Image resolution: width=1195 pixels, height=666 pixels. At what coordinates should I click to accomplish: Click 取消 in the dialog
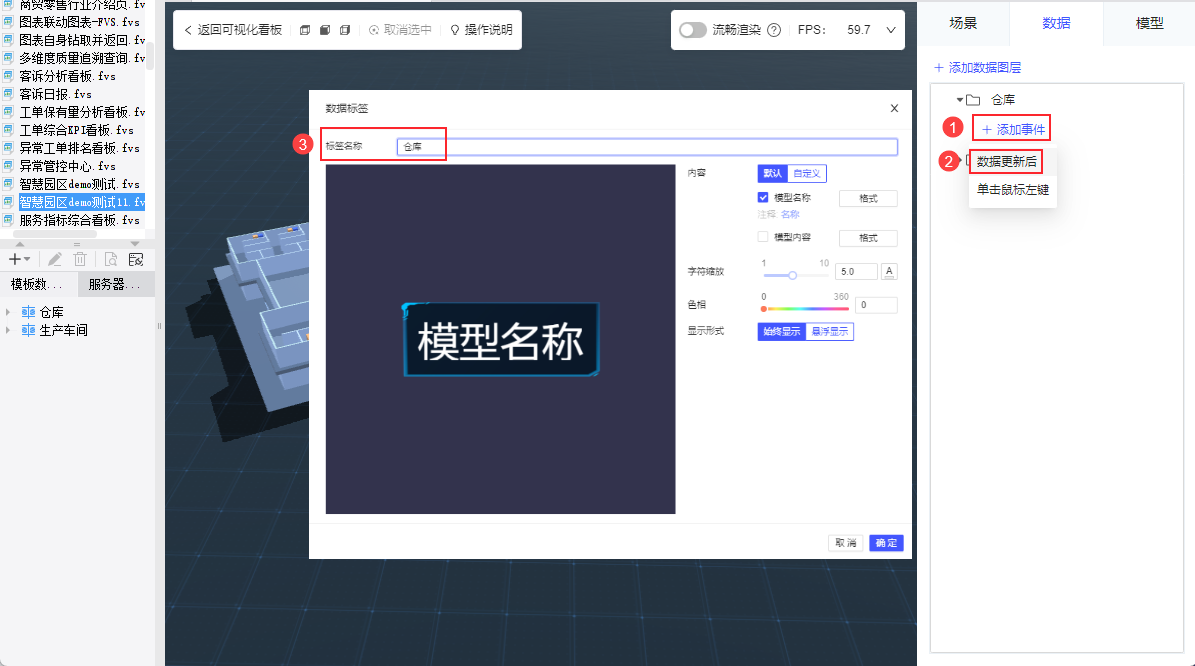(846, 543)
